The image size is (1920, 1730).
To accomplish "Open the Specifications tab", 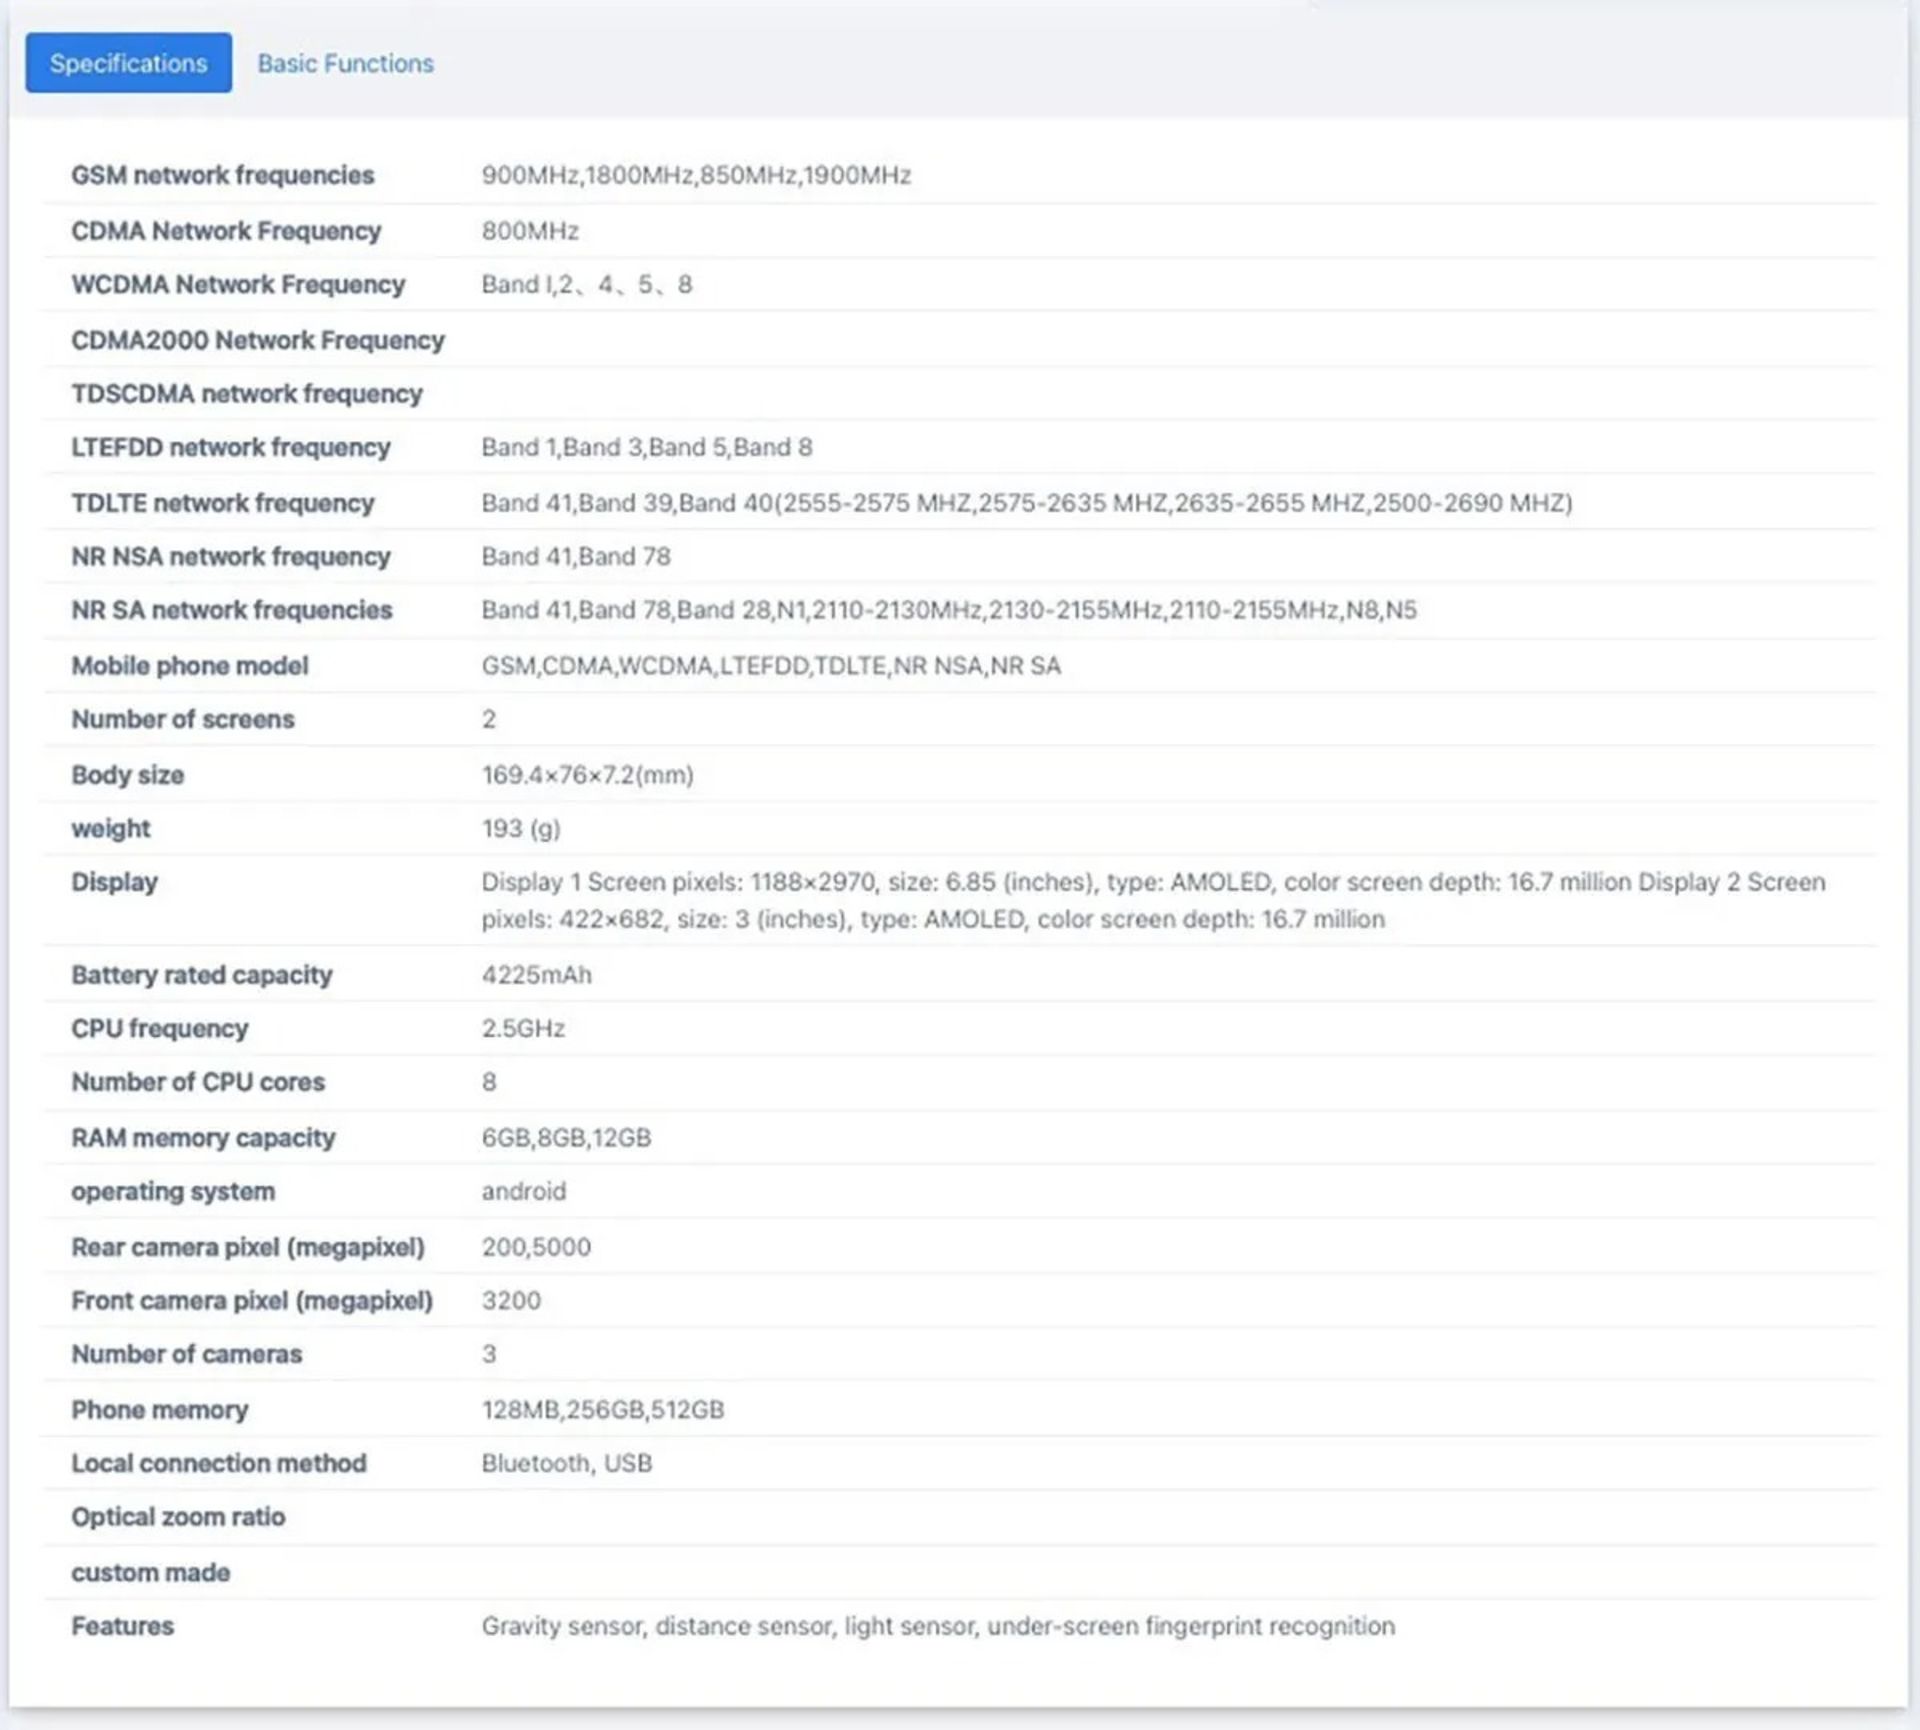I will pos(128,63).
